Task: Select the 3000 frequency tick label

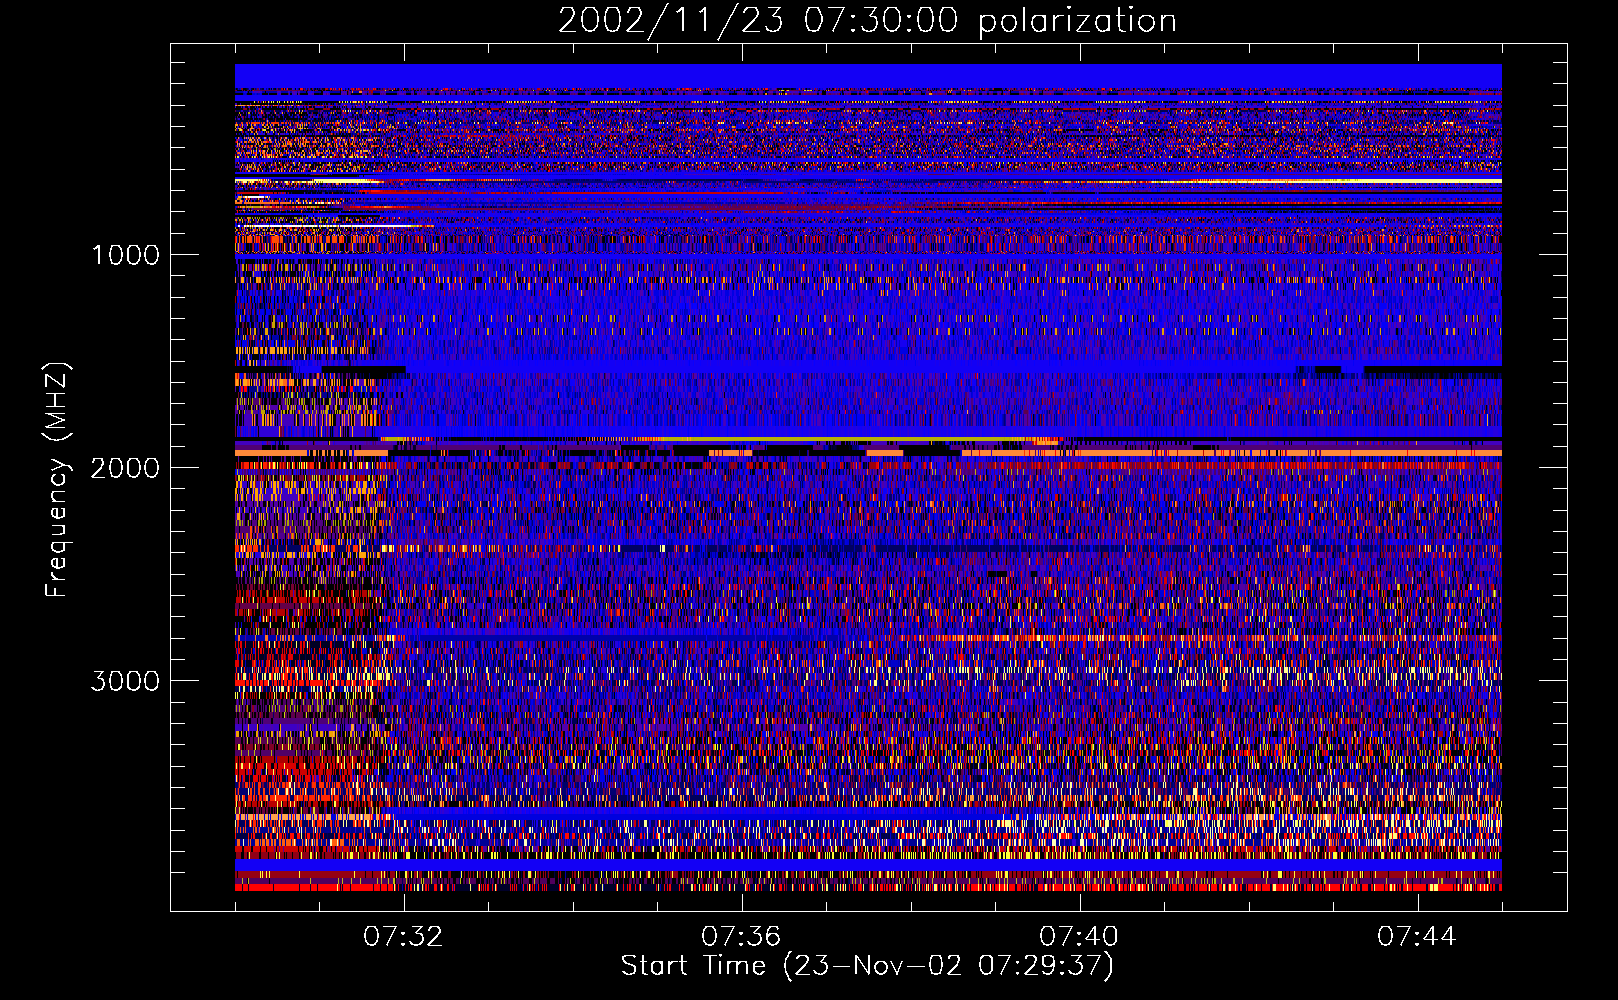Action: [x=125, y=681]
